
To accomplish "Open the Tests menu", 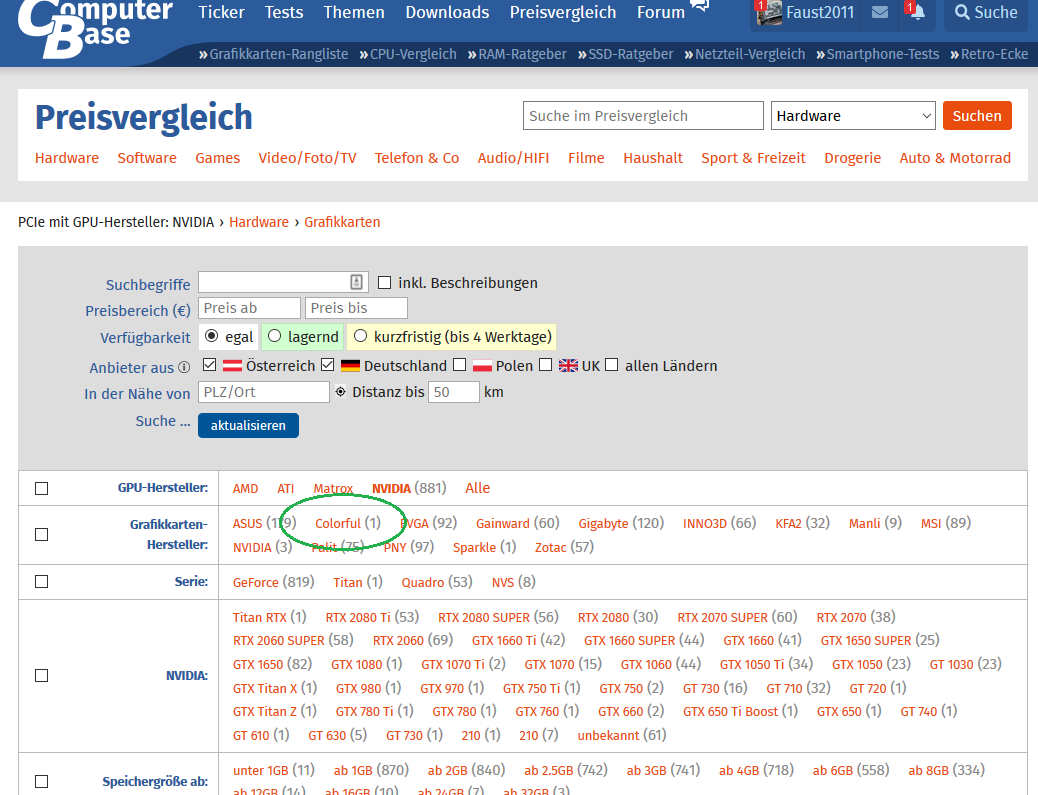I will point(284,12).
